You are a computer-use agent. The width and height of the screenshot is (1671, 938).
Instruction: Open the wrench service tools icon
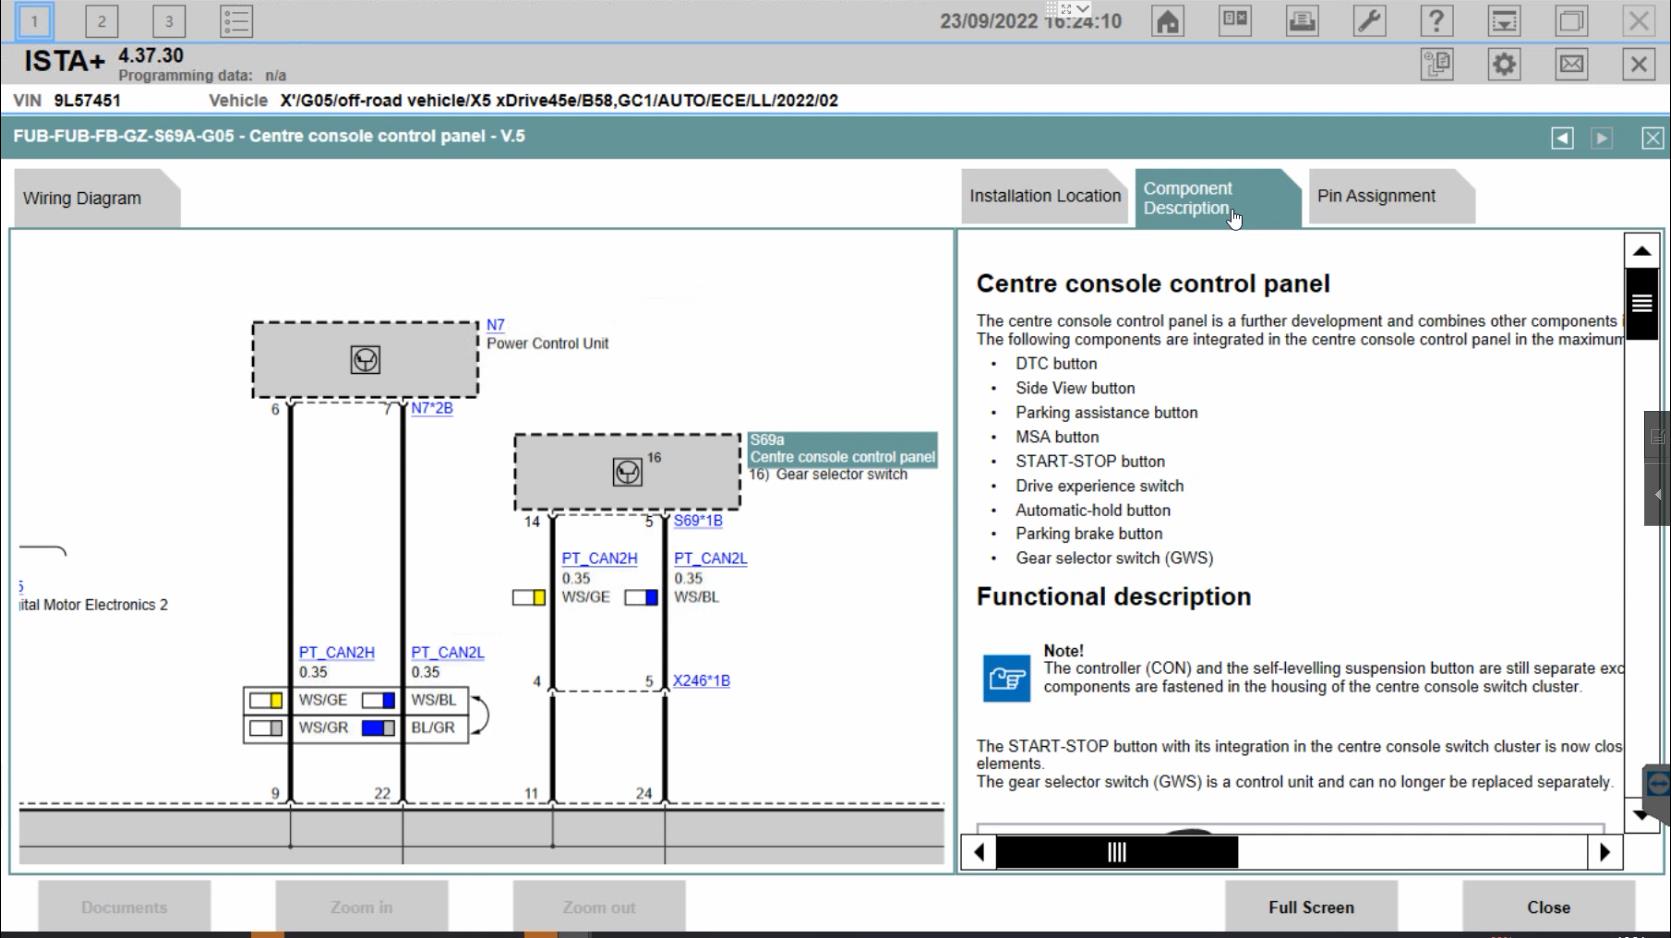[x=1369, y=20]
